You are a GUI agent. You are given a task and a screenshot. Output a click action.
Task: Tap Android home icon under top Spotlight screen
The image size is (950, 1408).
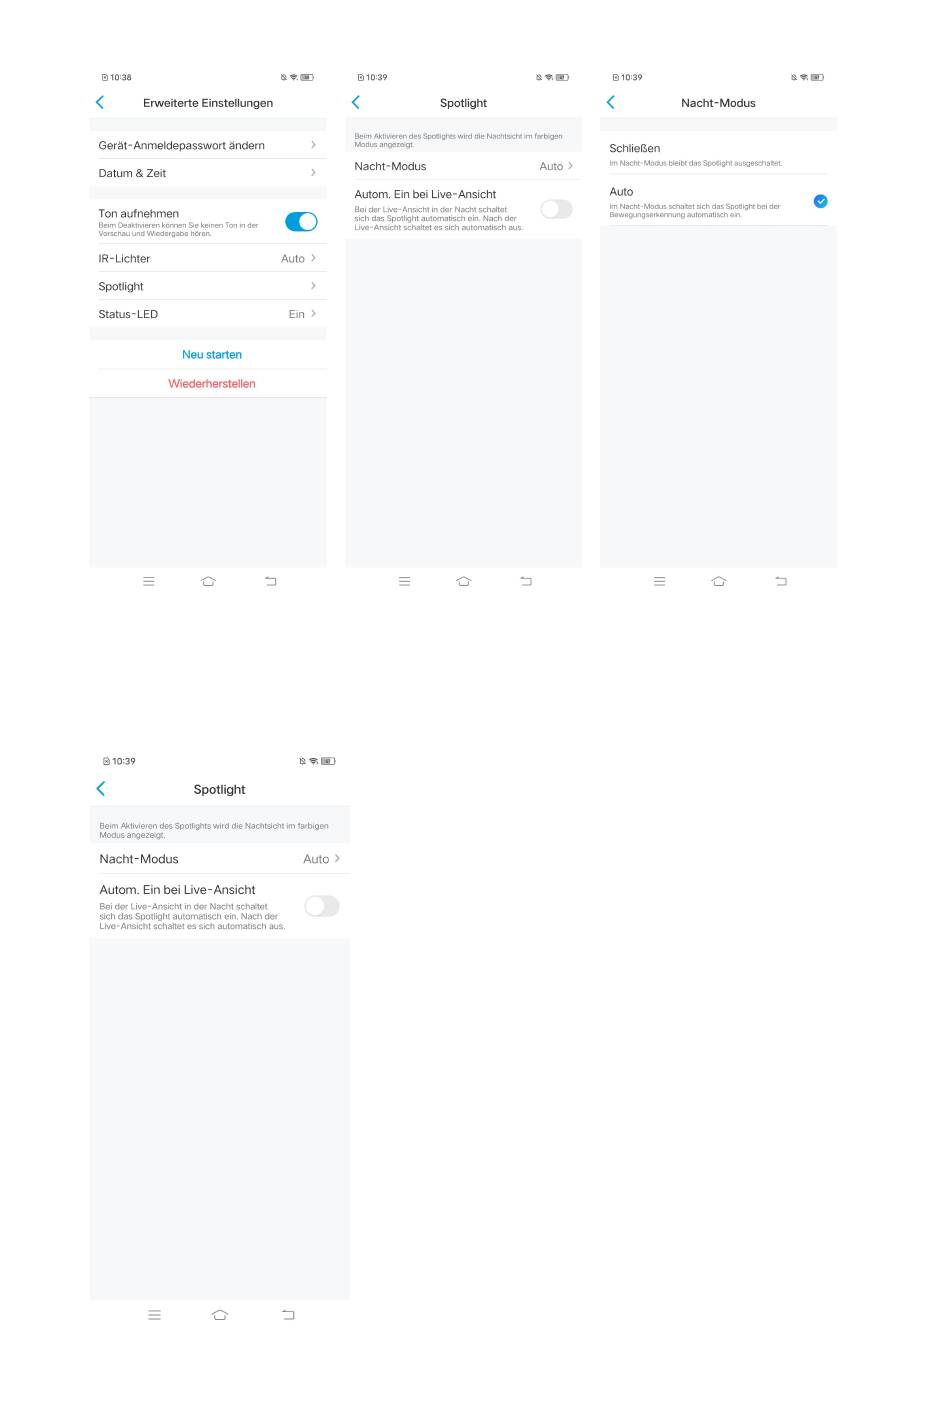[x=463, y=581]
